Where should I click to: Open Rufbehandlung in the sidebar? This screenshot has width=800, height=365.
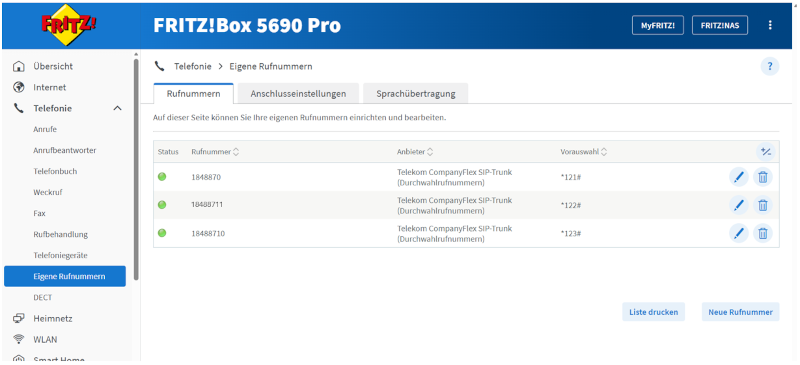[x=61, y=234]
